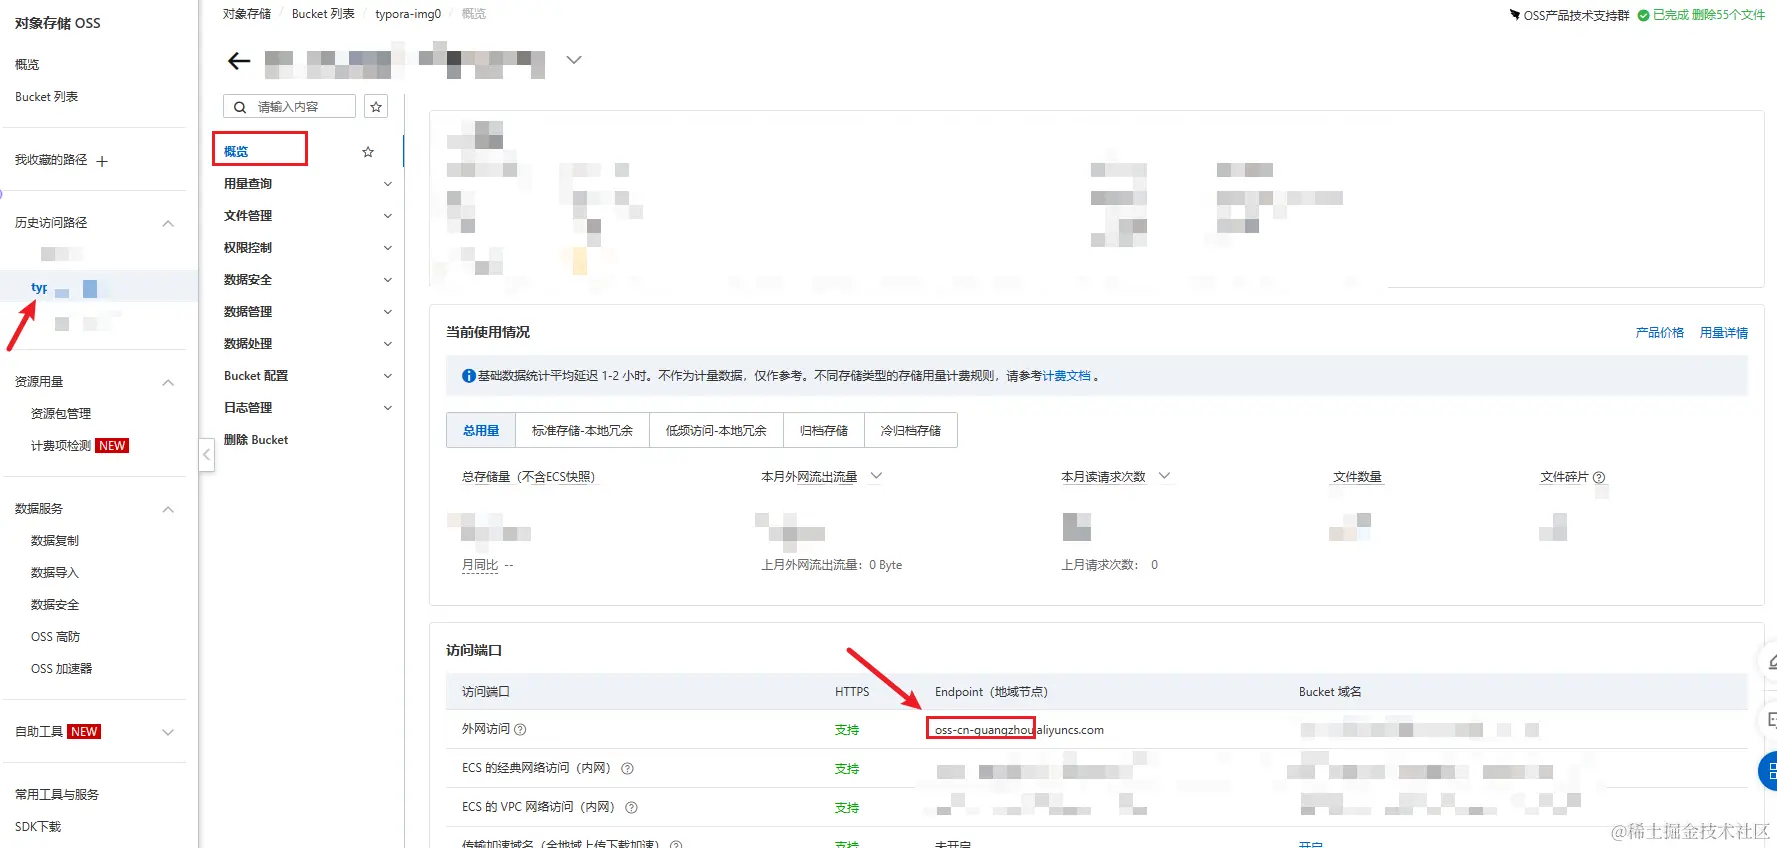This screenshot has height=848, width=1777.
Task: Expand the 日志管理 menu section
Action: (388, 408)
